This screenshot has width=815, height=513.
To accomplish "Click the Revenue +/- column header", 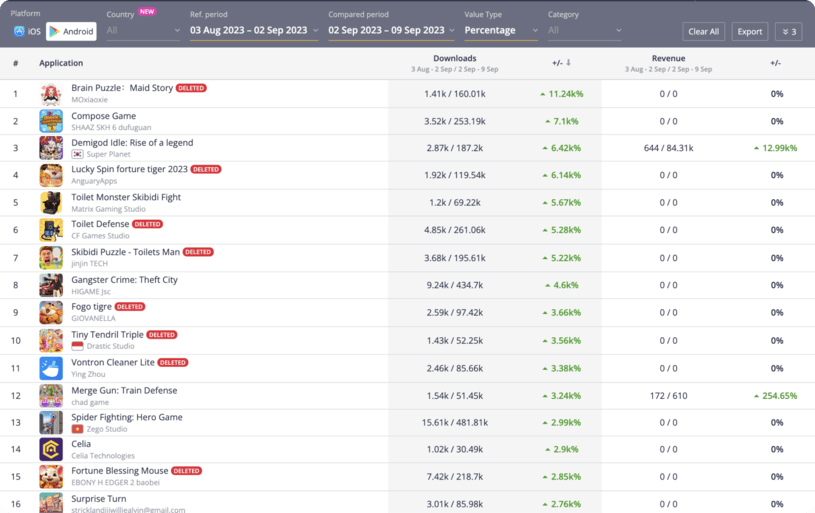I will [x=775, y=63].
